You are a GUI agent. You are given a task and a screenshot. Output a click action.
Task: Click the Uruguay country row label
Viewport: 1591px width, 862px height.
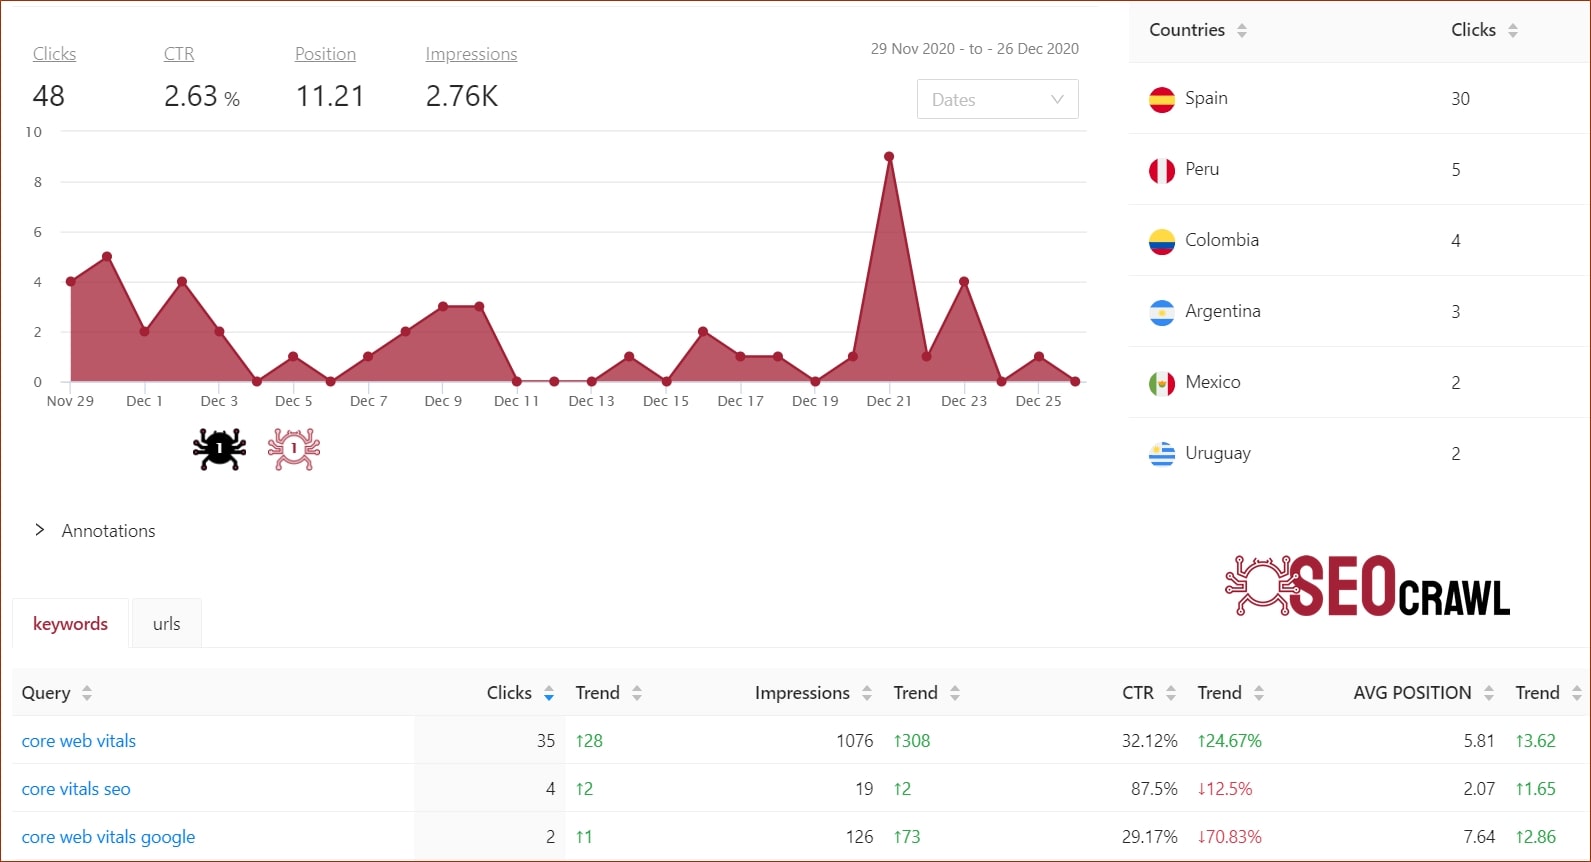tap(1217, 453)
